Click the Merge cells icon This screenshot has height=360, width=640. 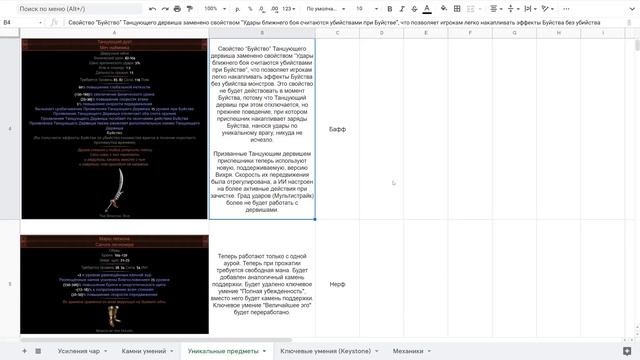pyautogui.click(x=471, y=9)
